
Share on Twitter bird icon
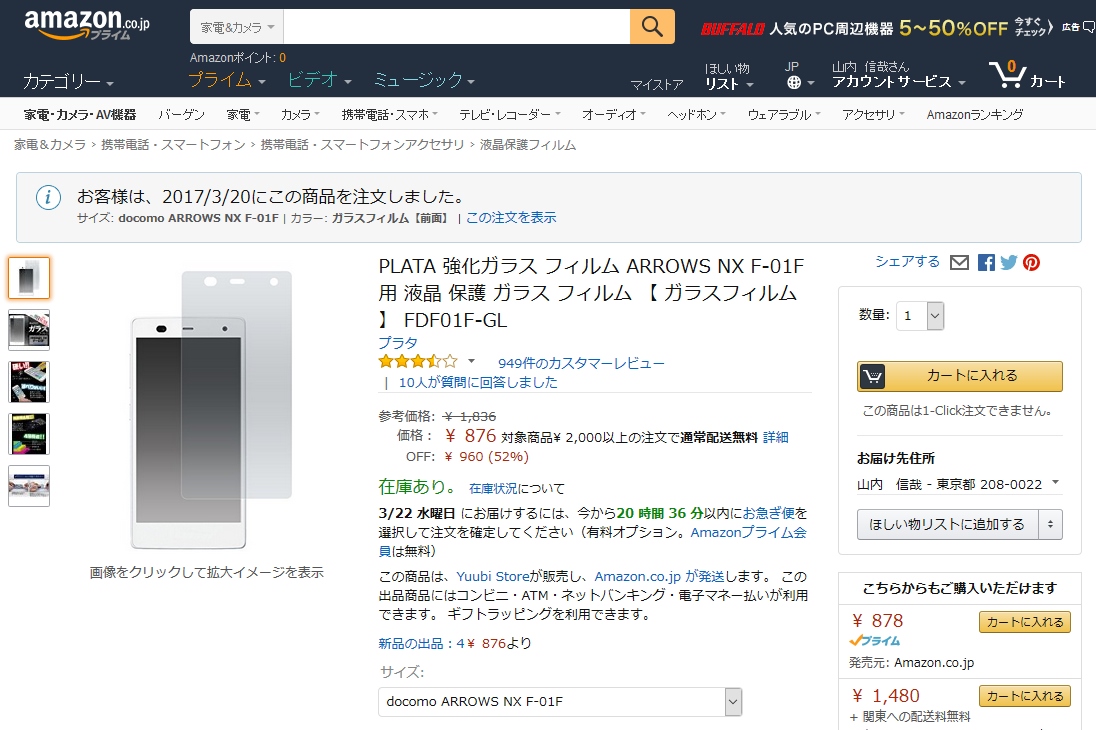1008,262
